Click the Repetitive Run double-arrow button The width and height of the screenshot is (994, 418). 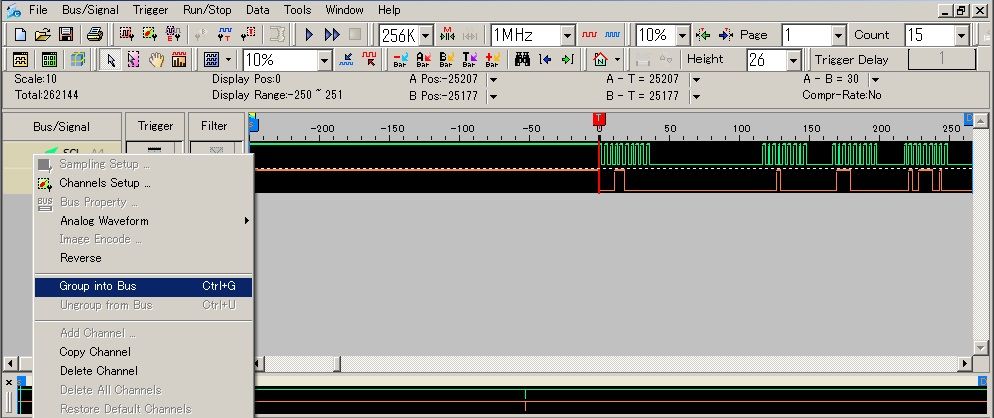(x=332, y=34)
